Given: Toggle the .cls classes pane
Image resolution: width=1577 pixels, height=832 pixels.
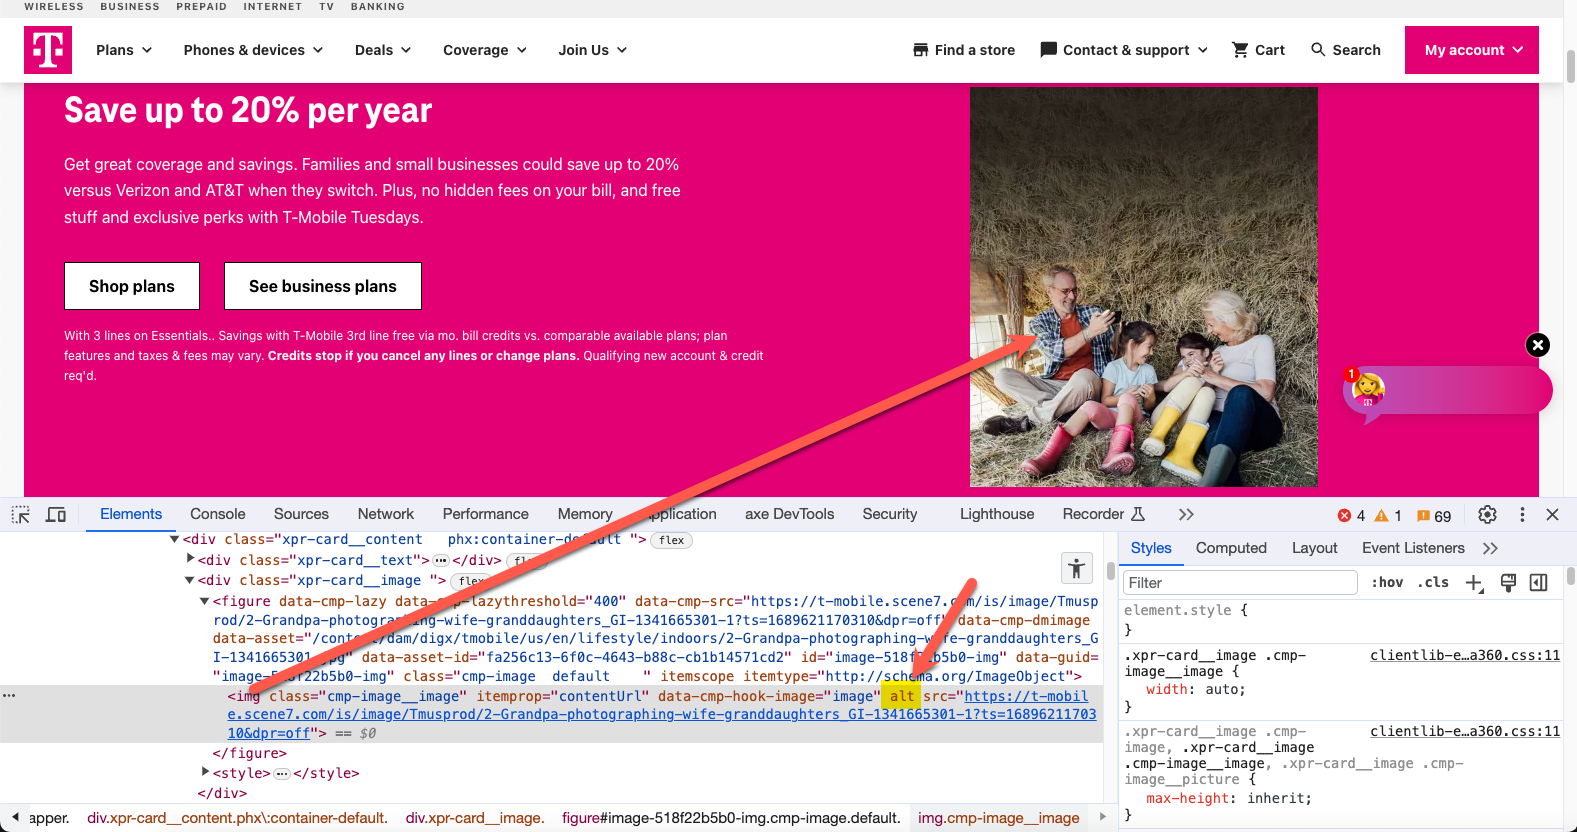Looking at the screenshot, I should [1433, 582].
